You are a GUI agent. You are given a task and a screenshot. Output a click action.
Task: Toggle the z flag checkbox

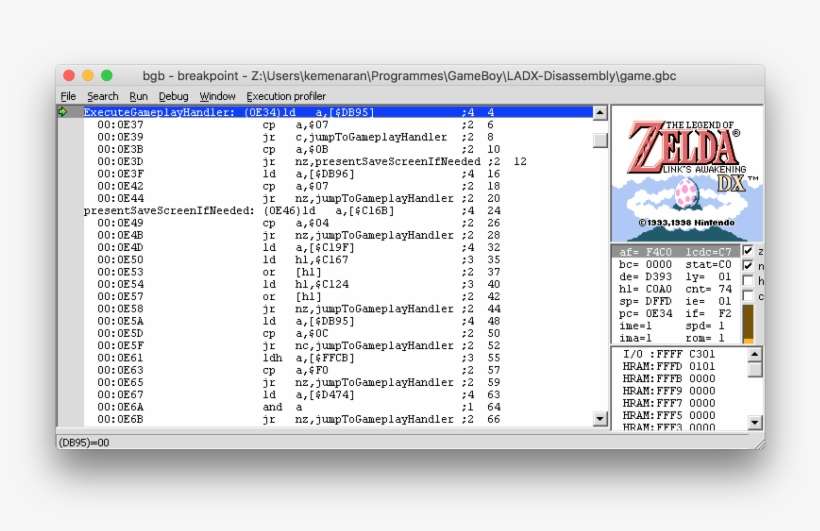[748, 251]
